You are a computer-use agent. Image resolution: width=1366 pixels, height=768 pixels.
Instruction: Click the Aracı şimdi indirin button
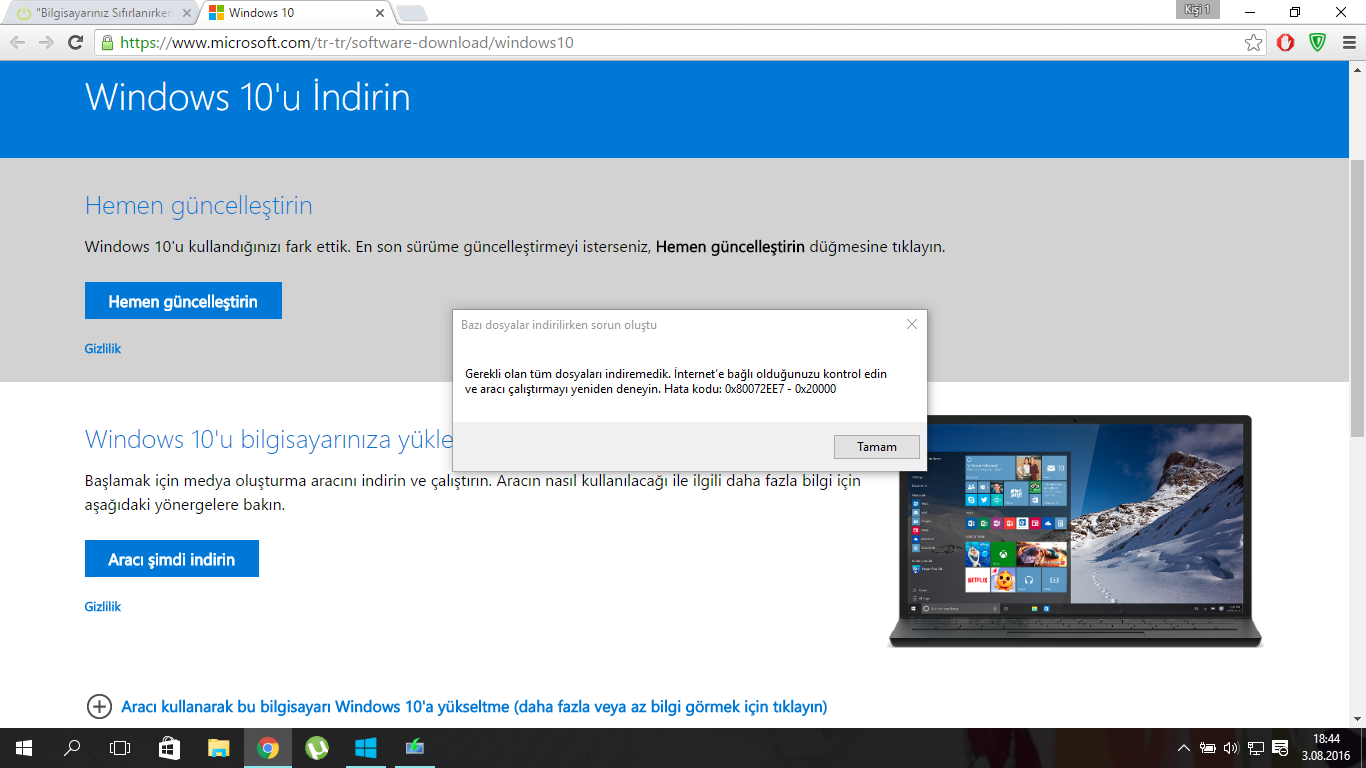point(172,559)
